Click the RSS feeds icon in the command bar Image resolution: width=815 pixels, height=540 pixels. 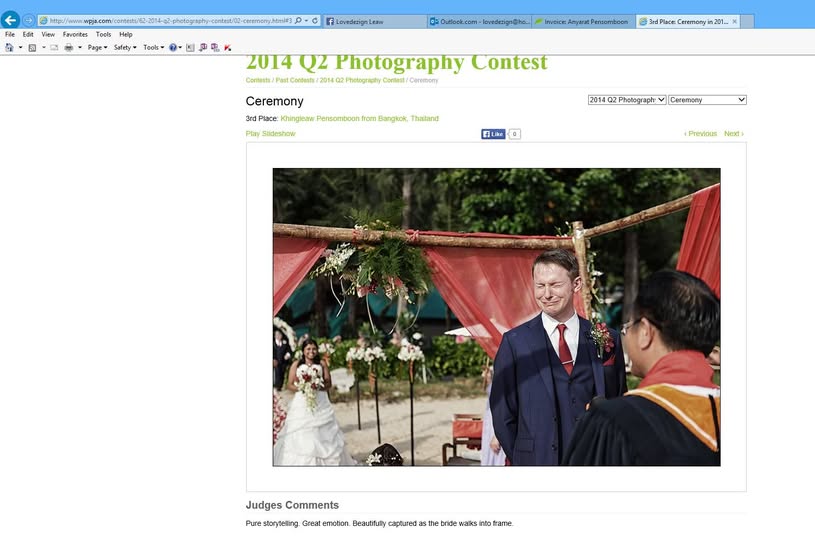click(32, 47)
